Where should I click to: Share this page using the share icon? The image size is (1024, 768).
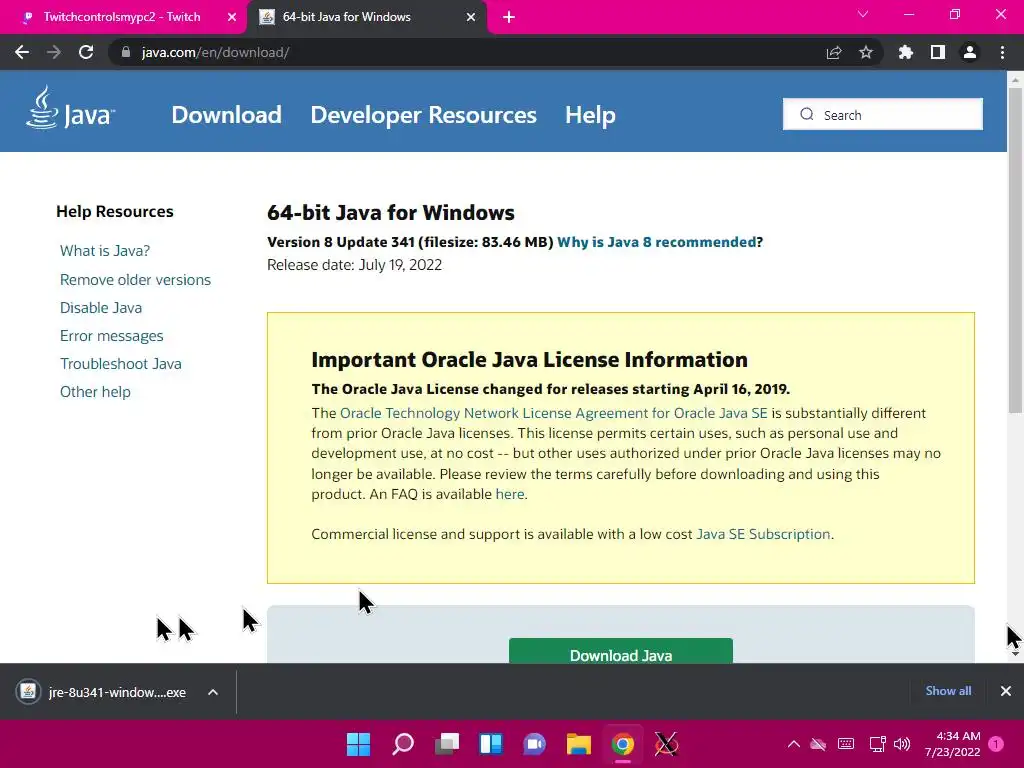coord(834,52)
